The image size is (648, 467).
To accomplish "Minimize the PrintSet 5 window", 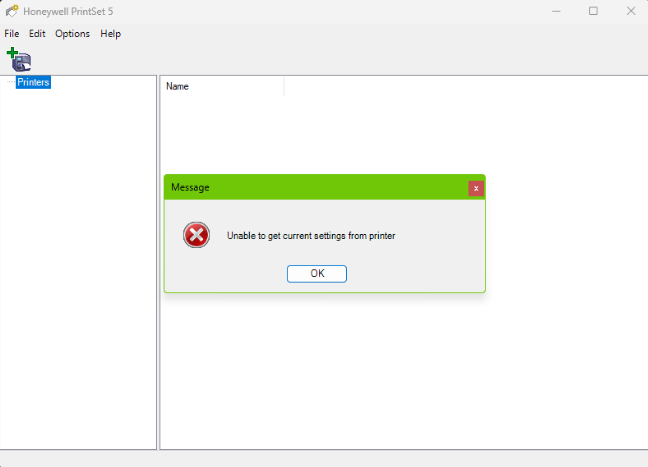I will 556,10.
